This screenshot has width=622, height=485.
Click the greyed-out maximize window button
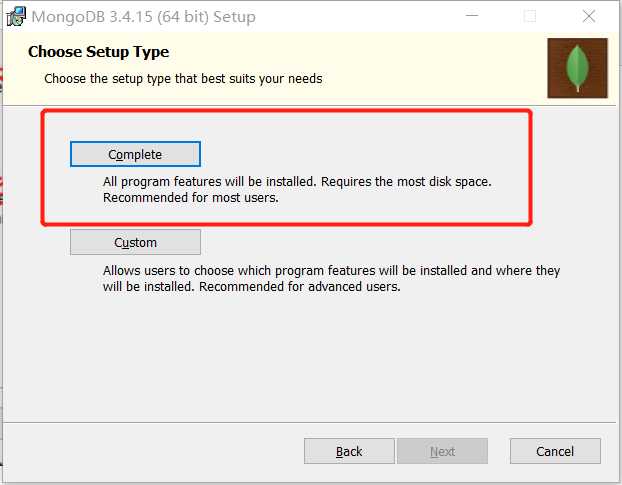tap(529, 17)
